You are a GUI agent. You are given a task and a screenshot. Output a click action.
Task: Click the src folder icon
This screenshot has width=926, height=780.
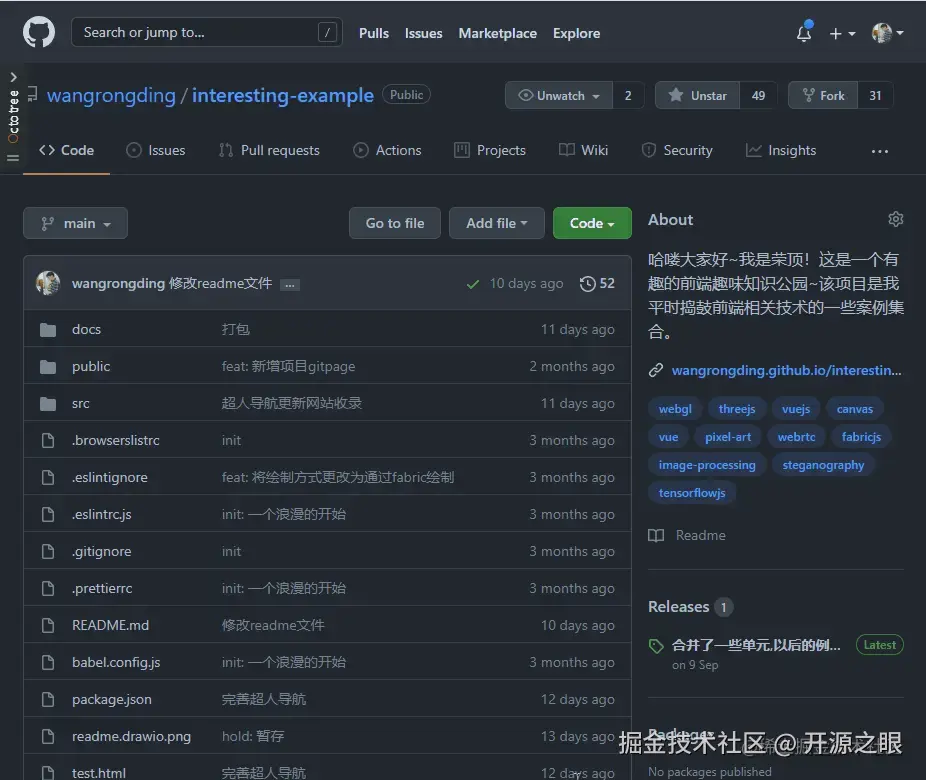point(48,404)
